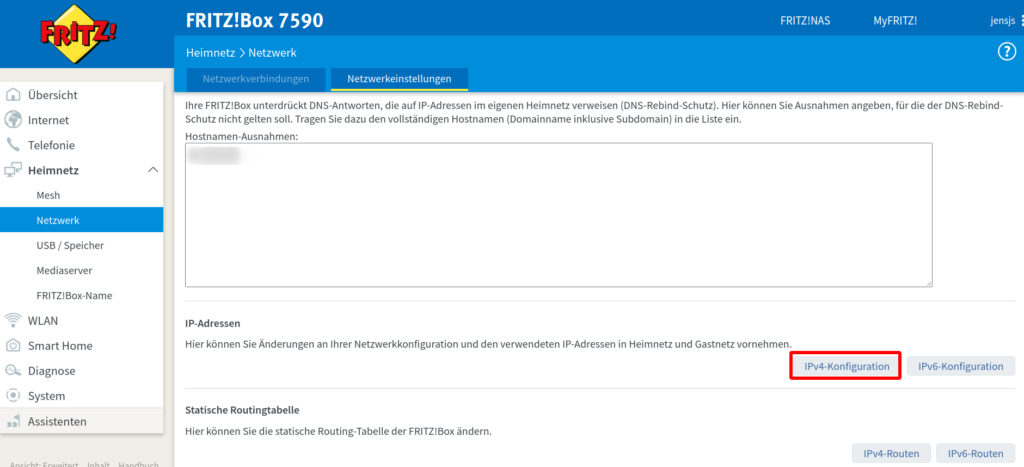The image size is (1024, 467).
Task: Click the Netzwerk breadcrumb text
Action: tap(272, 53)
